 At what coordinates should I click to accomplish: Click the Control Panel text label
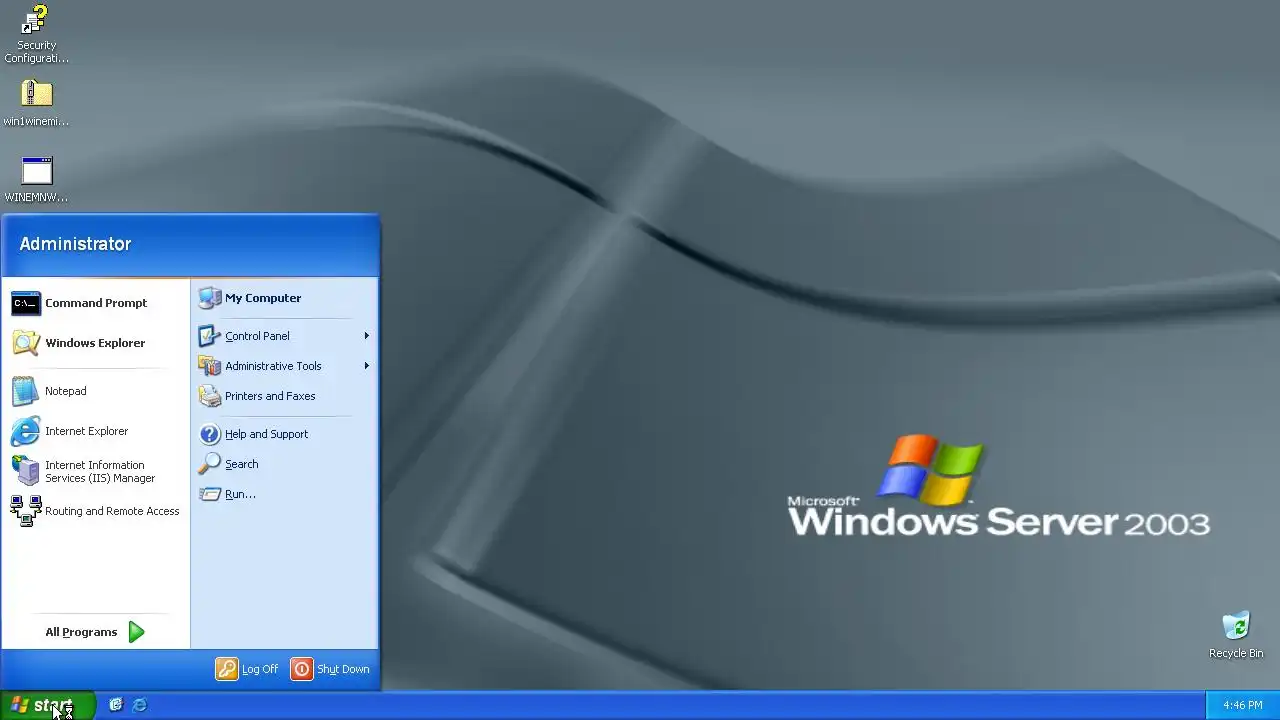pyautogui.click(x=257, y=336)
